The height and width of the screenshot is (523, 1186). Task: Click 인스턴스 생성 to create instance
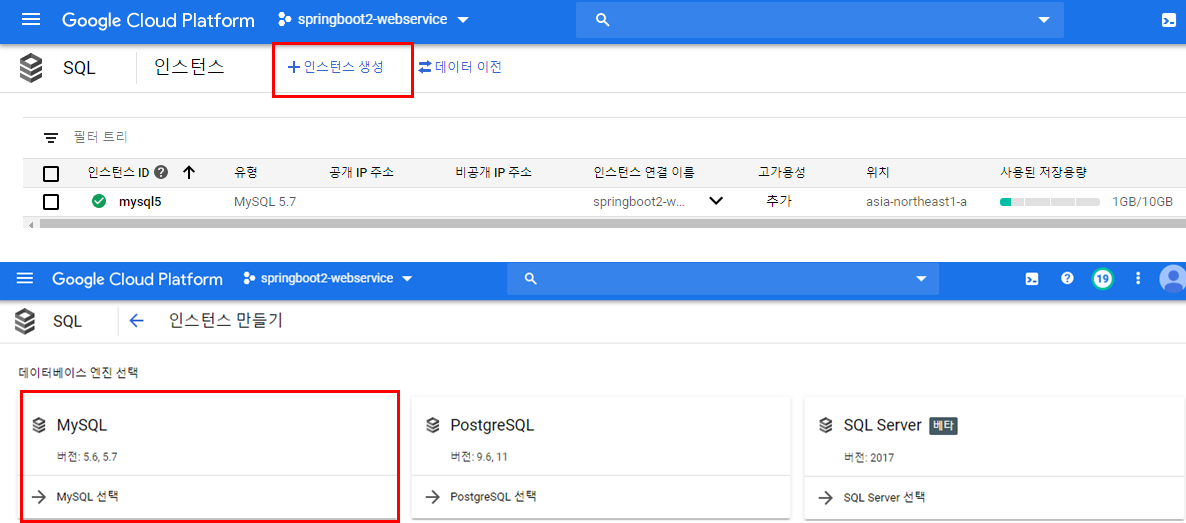coord(336,67)
